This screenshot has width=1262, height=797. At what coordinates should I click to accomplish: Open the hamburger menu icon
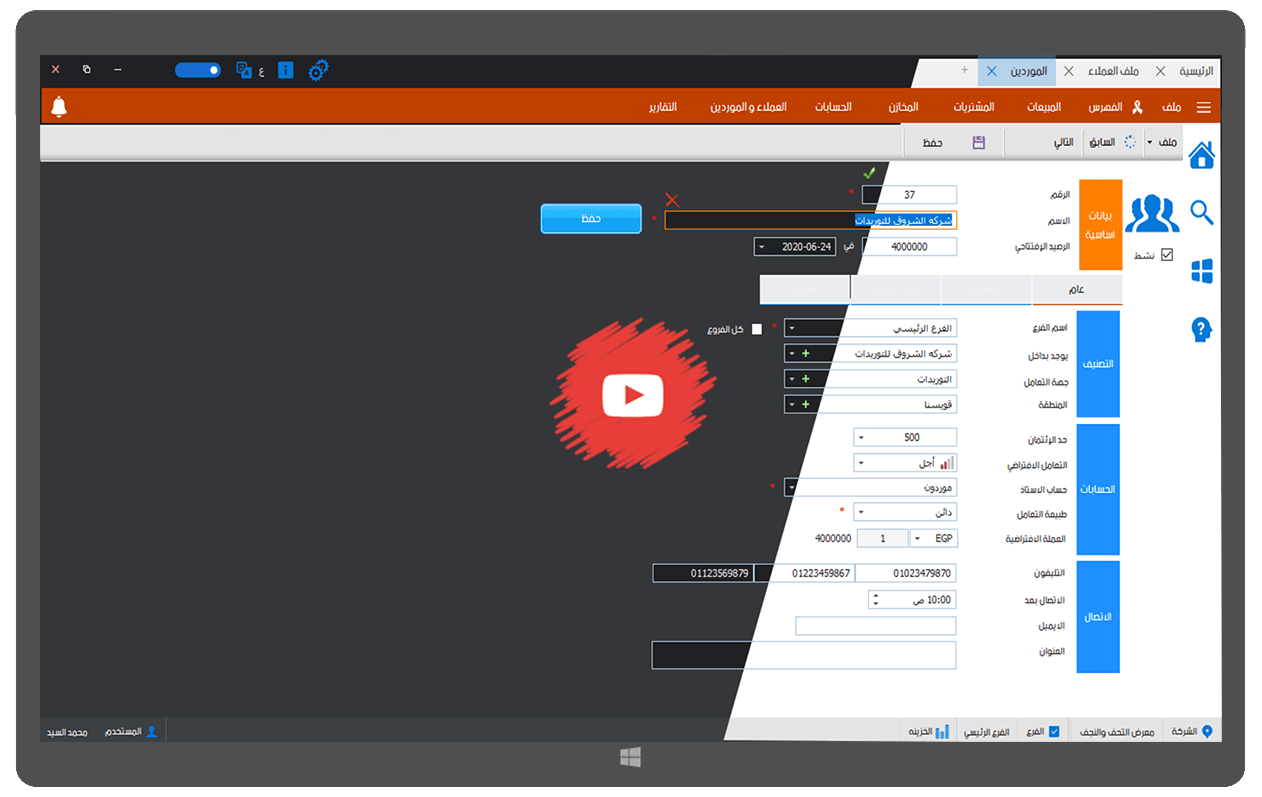pos(1204,107)
